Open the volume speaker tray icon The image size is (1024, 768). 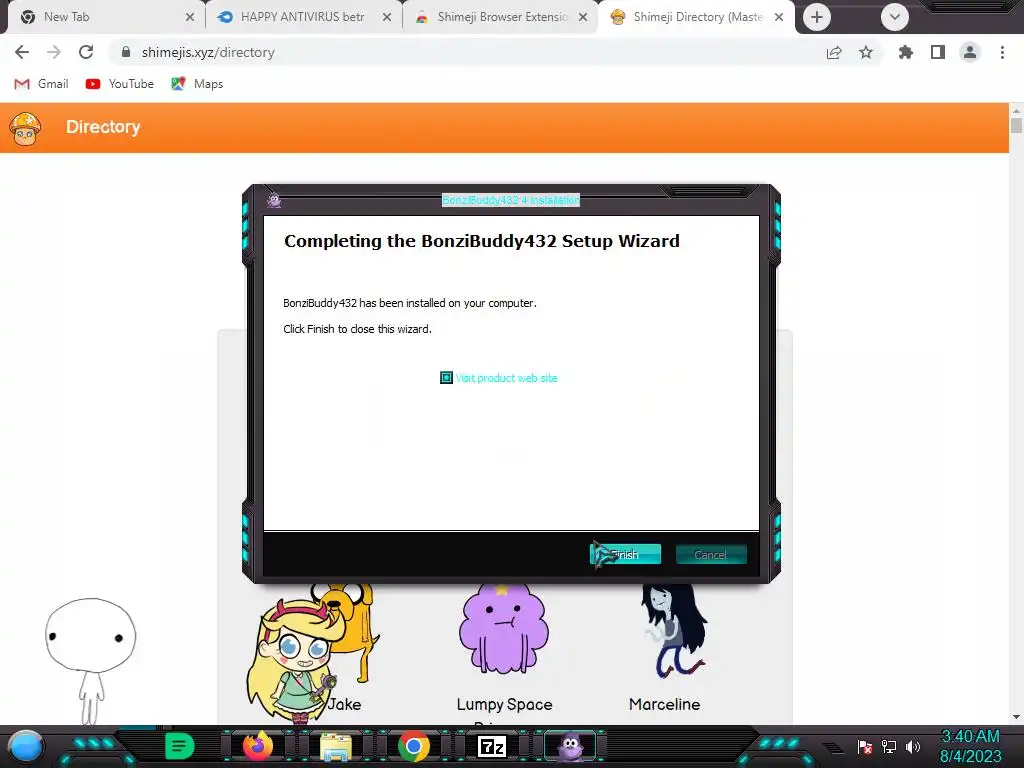tap(913, 746)
